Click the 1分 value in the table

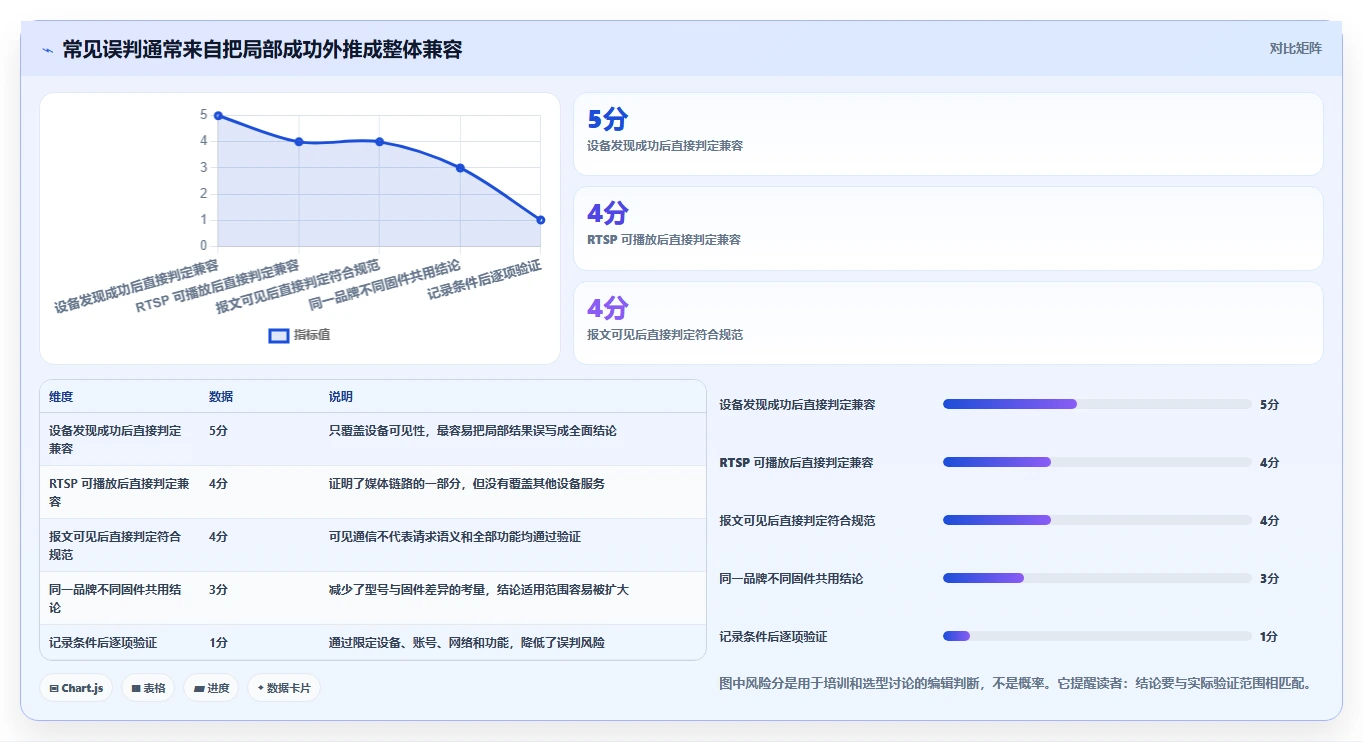218,642
